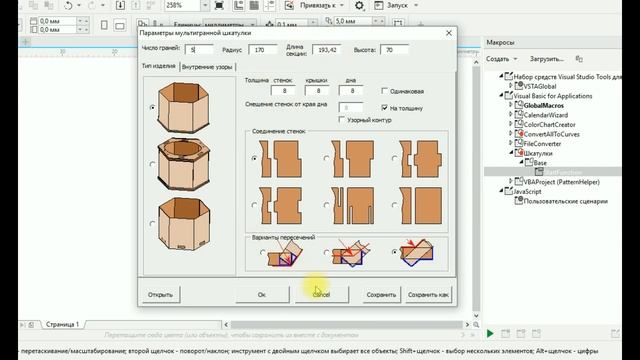
Task: Choose the plain bottom-right wall joint
Action: click(394, 205)
